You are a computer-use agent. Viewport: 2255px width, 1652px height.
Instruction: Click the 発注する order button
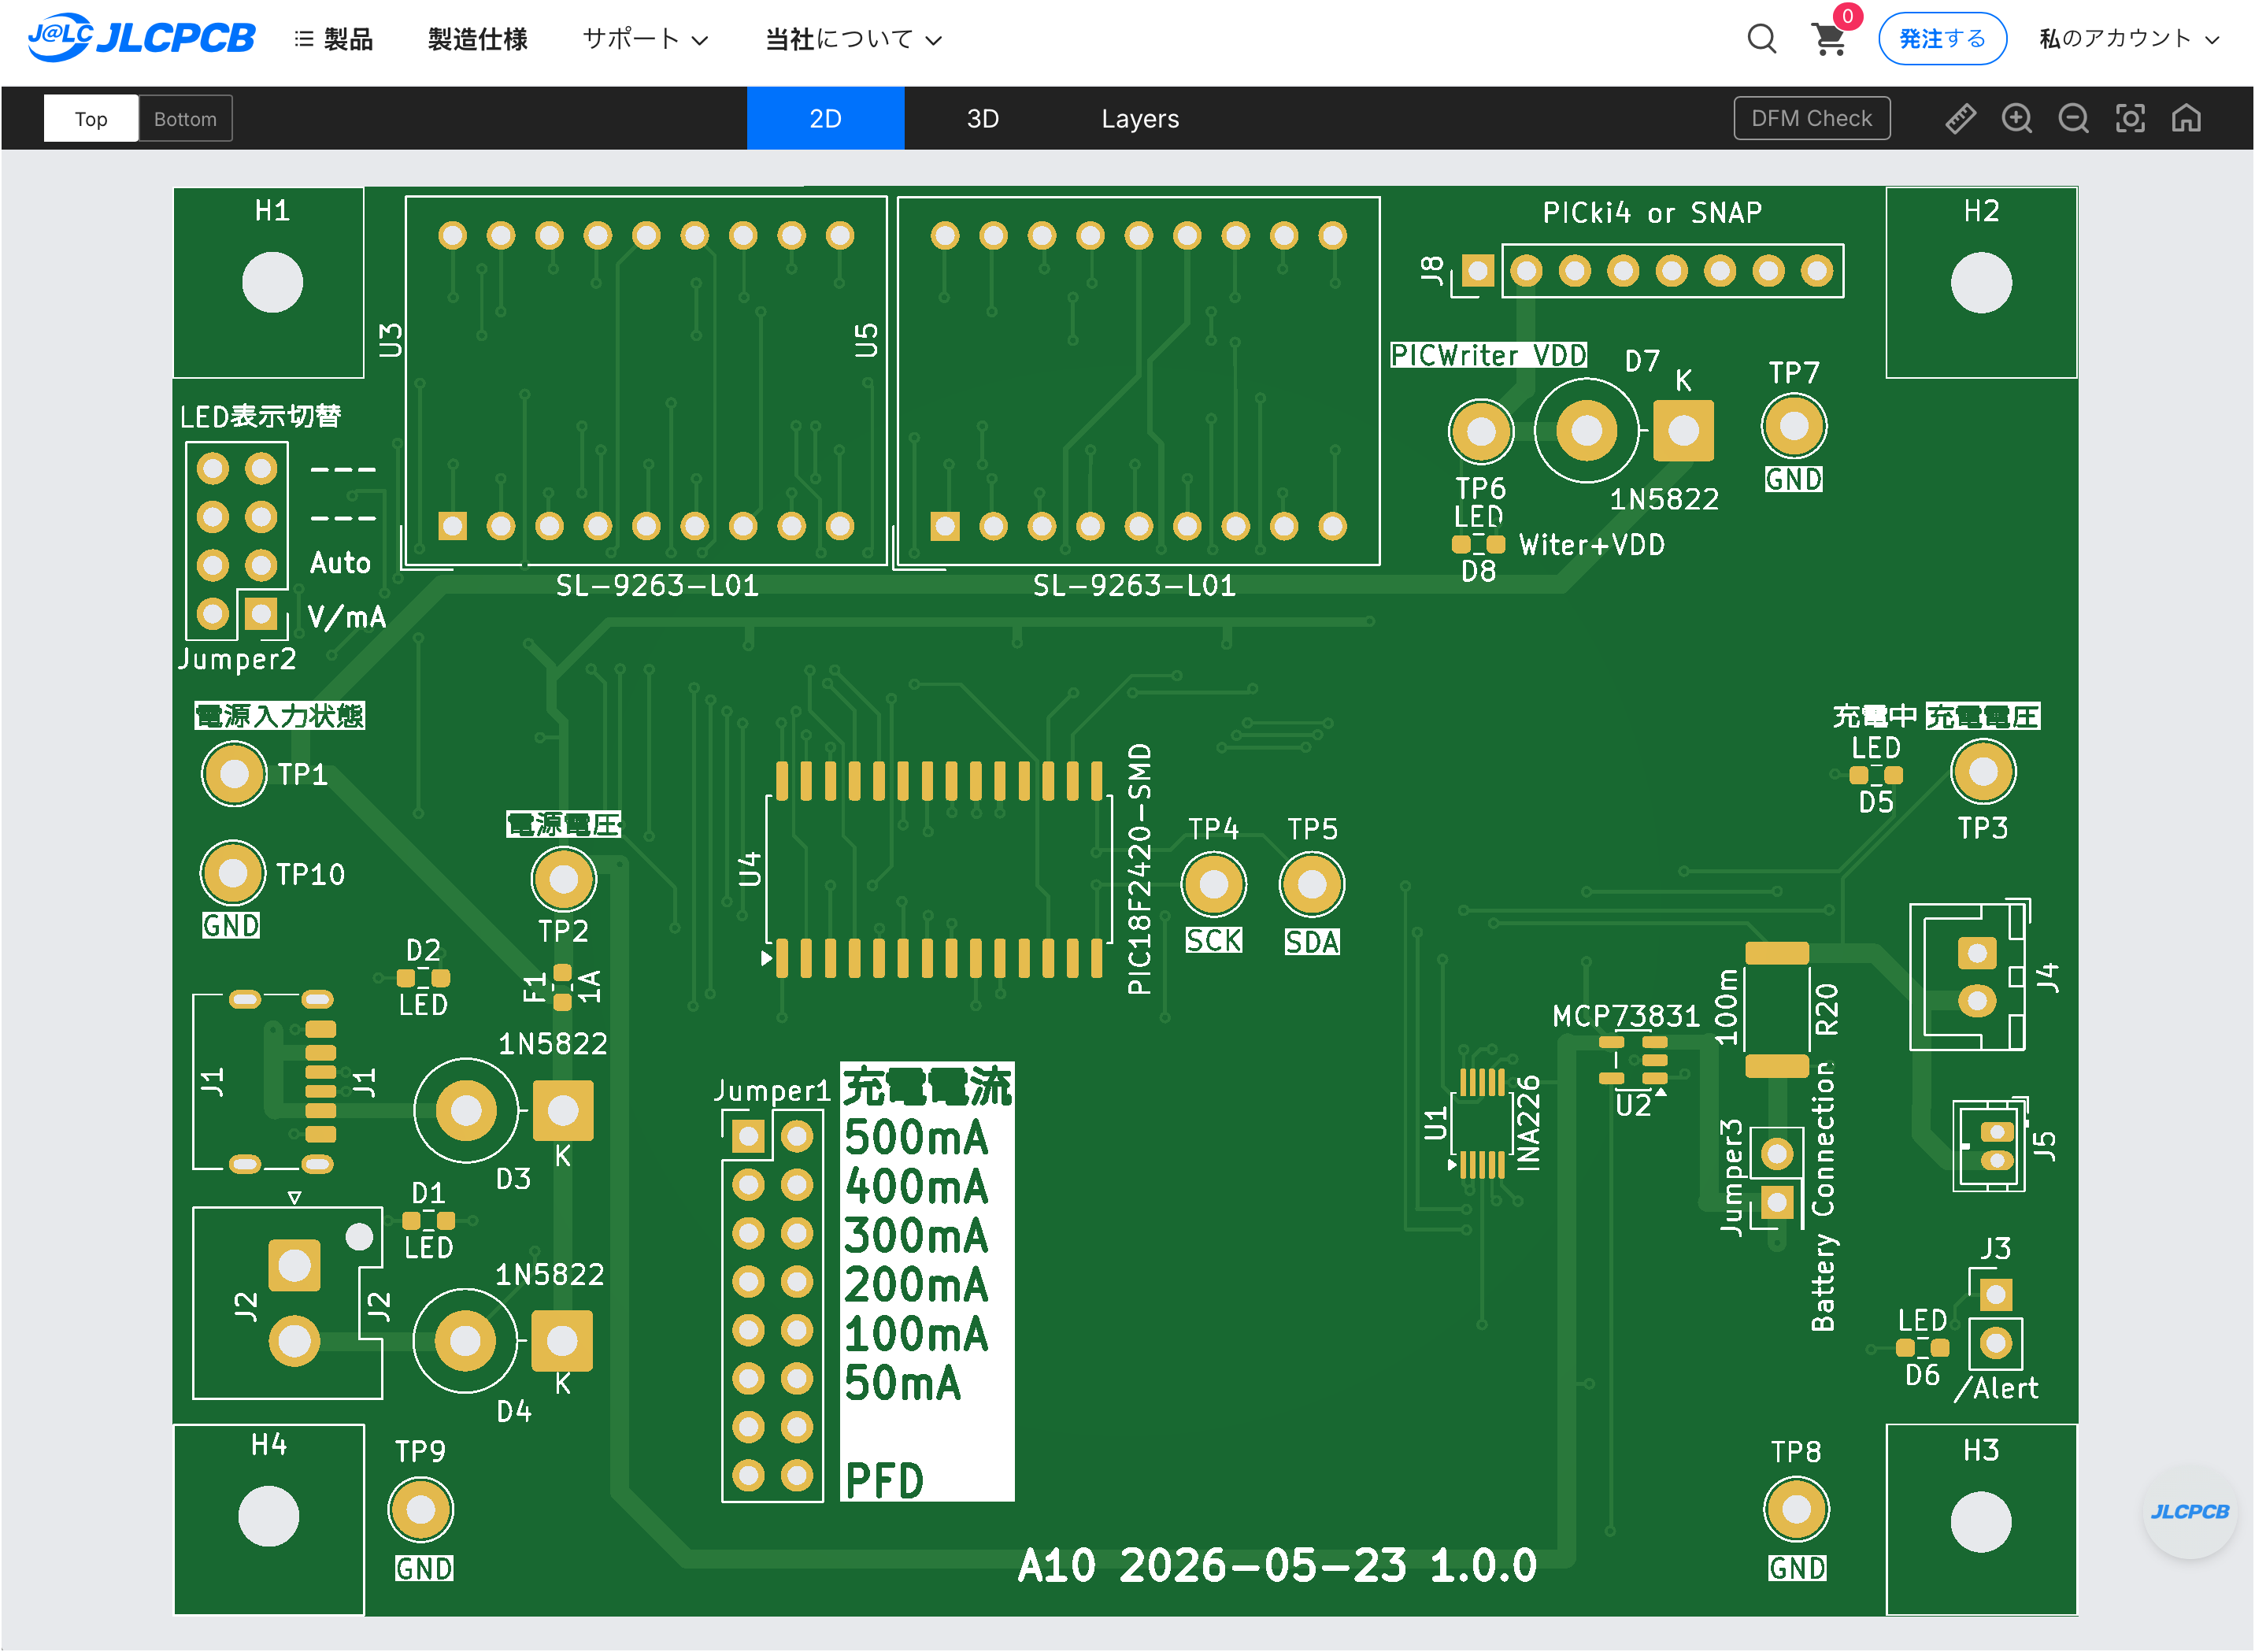[x=1942, y=39]
